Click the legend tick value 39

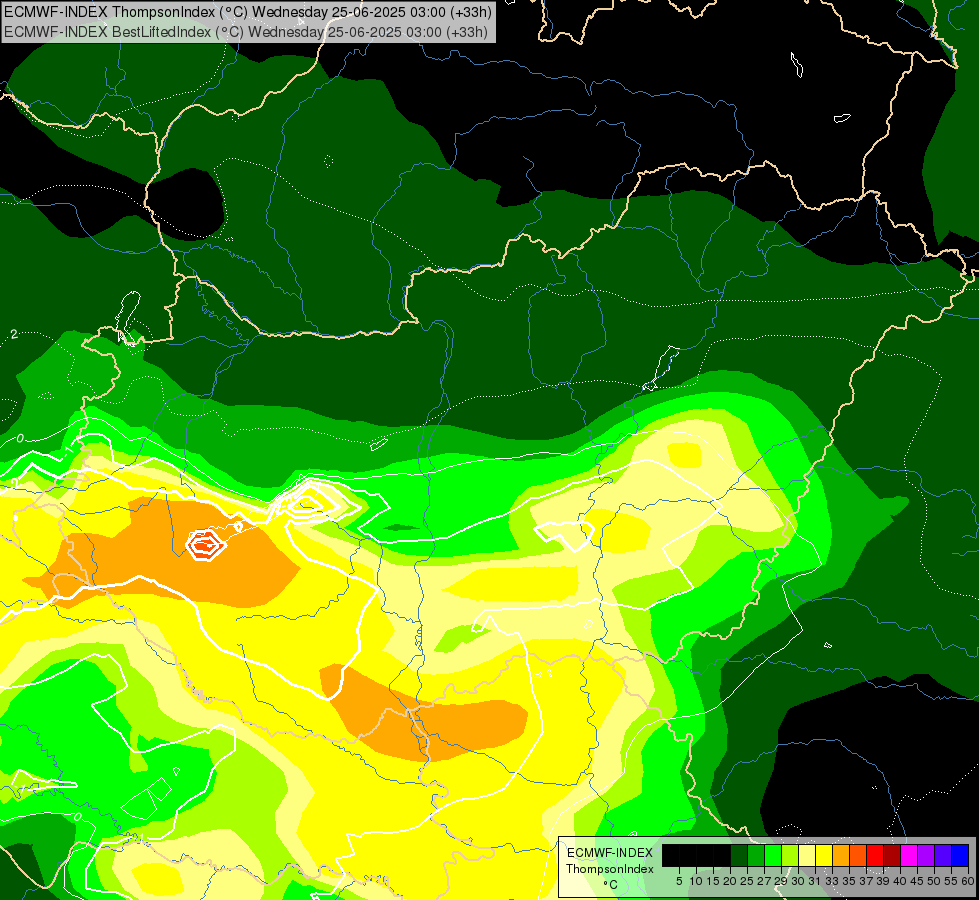pyautogui.click(x=883, y=881)
